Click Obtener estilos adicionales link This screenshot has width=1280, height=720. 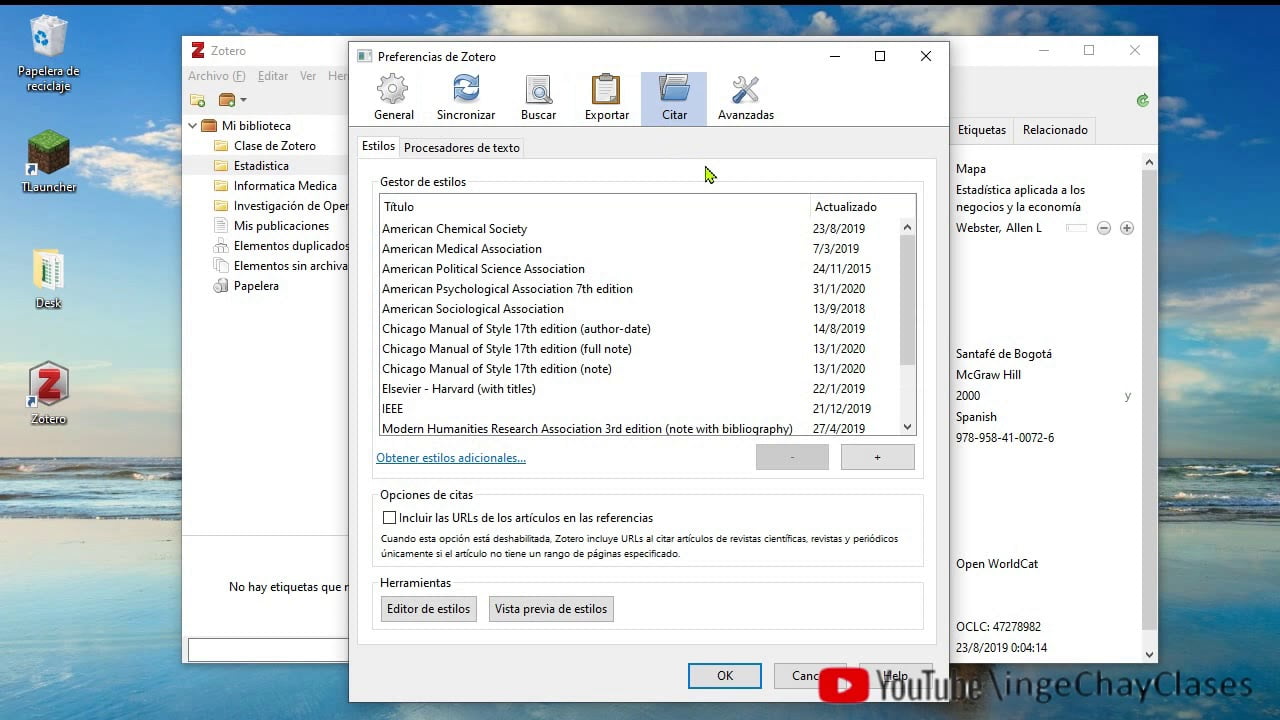pos(451,458)
